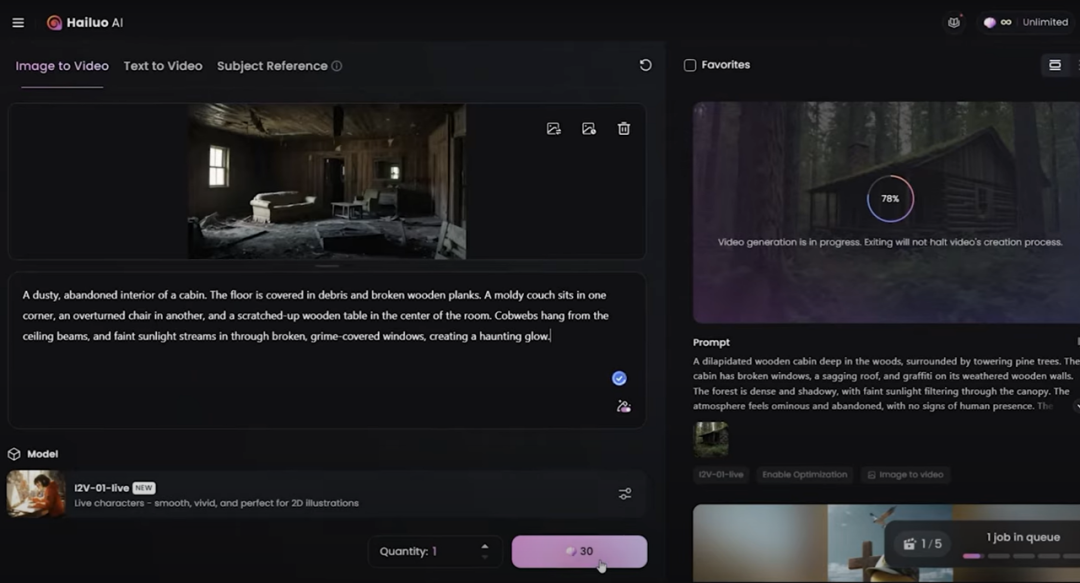
Task: Click the job queue progress bar
Action: tap(1010, 556)
